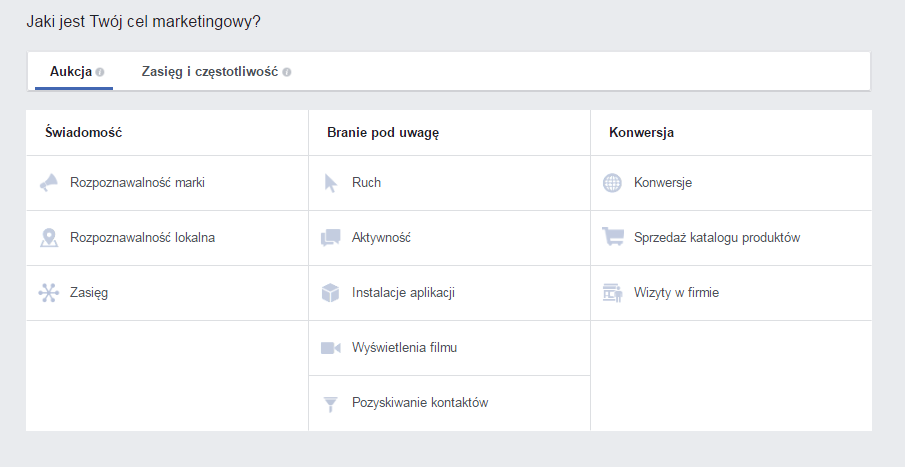Click the cursor arrow icon for Ruch
Screen dimensions: 905x467
click(331, 183)
